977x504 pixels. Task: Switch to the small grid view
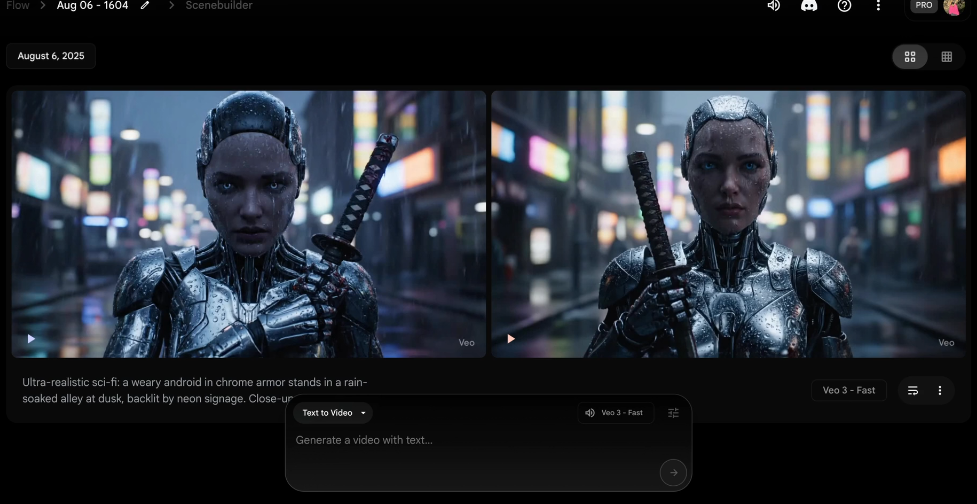pos(946,57)
